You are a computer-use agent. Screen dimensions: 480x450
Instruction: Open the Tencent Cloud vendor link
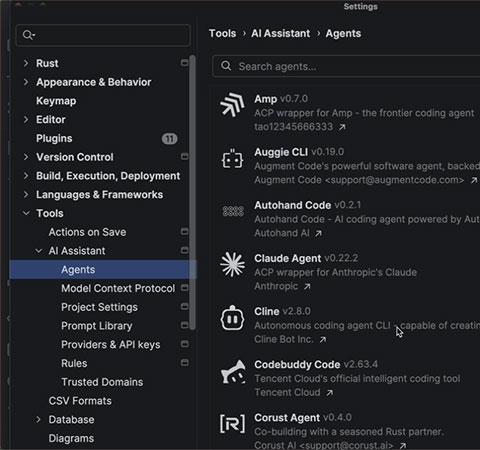point(287,392)
